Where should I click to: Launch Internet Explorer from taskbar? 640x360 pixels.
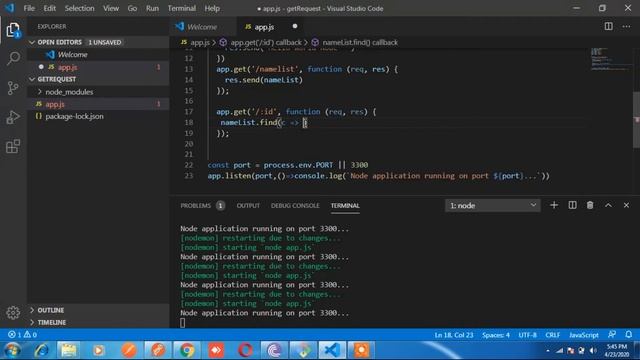coord(41,350)
